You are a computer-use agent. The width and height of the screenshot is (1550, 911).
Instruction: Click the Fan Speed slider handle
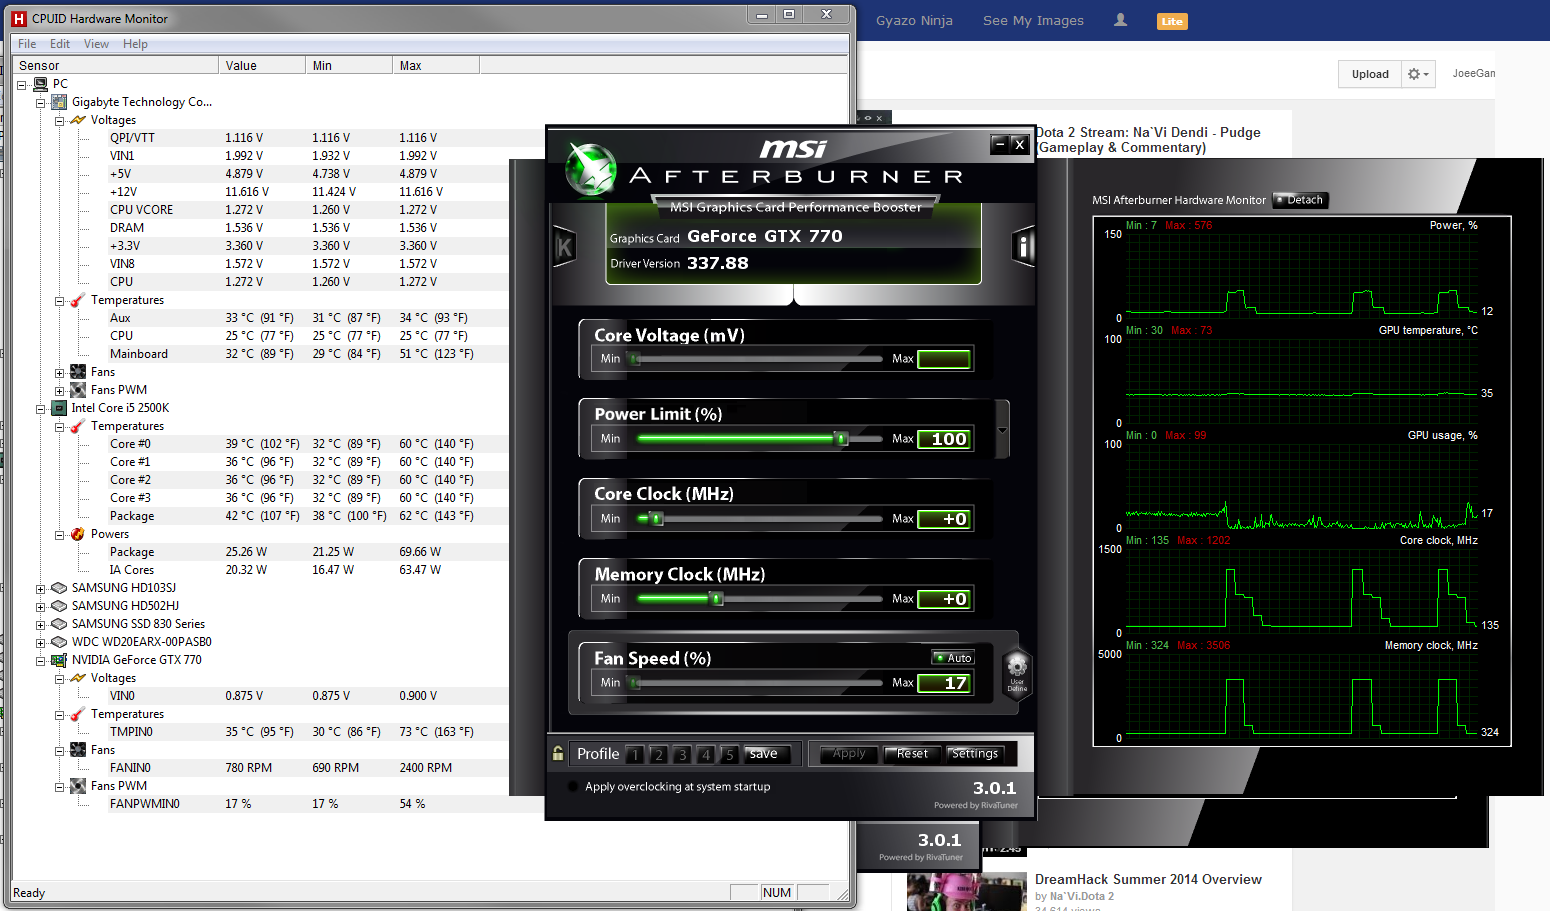pos(634,682)
